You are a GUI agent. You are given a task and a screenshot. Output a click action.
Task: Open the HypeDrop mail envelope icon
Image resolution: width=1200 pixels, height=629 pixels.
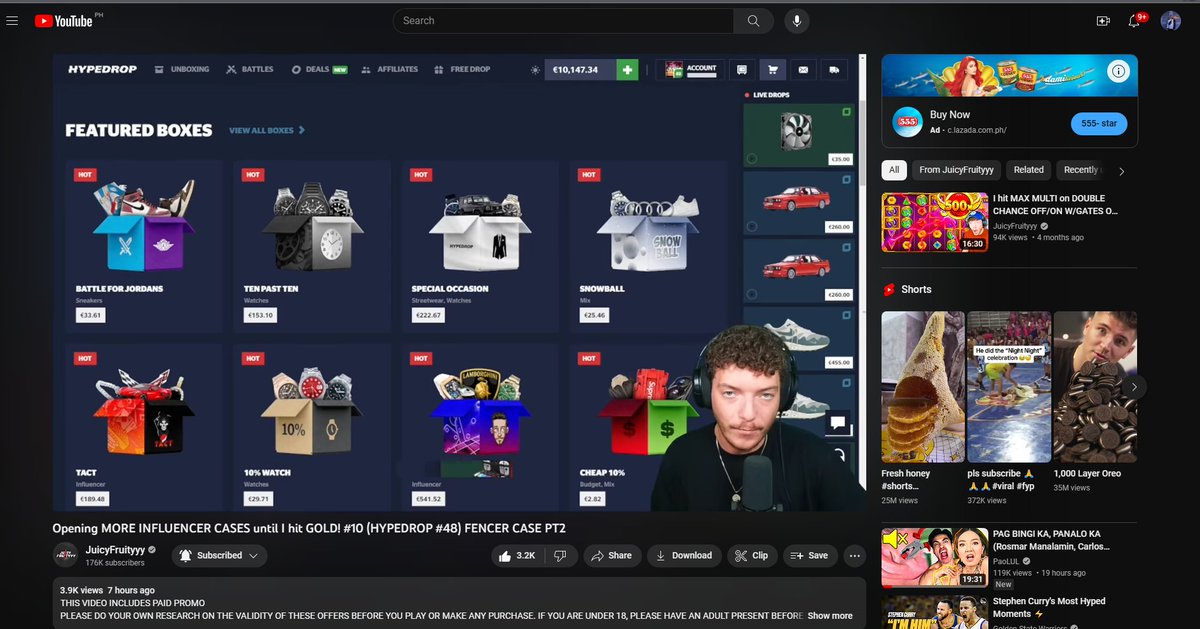pyautogui.click(x=803, y=70)
